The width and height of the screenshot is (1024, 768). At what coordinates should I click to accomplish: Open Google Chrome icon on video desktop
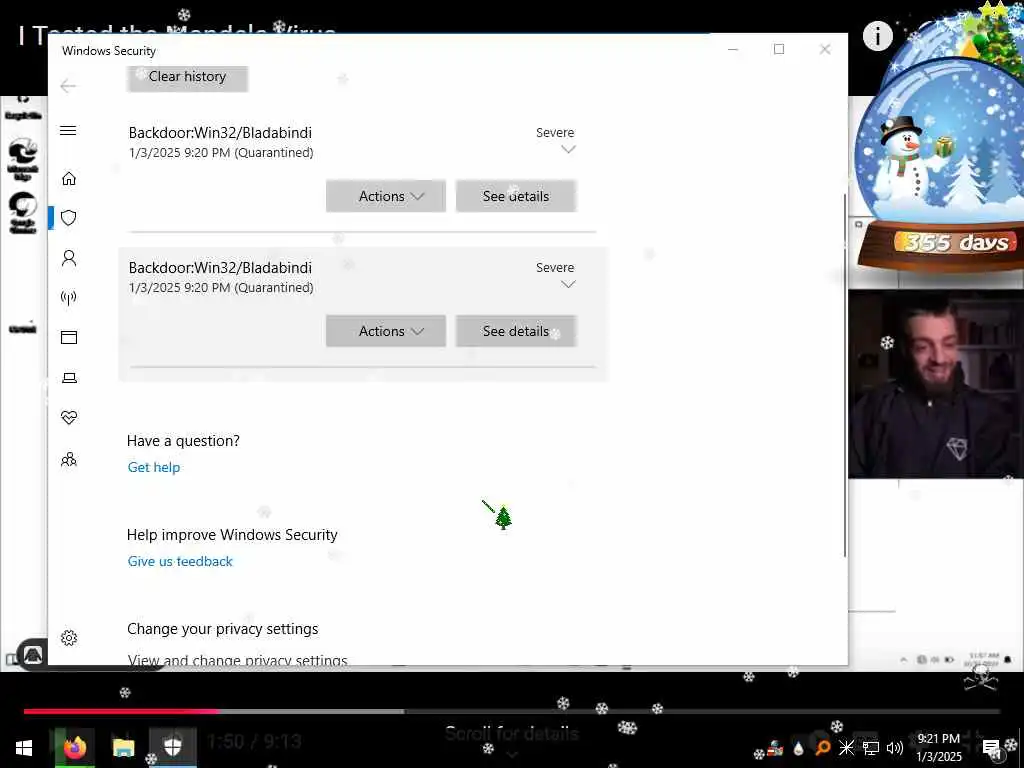(23, 212)
